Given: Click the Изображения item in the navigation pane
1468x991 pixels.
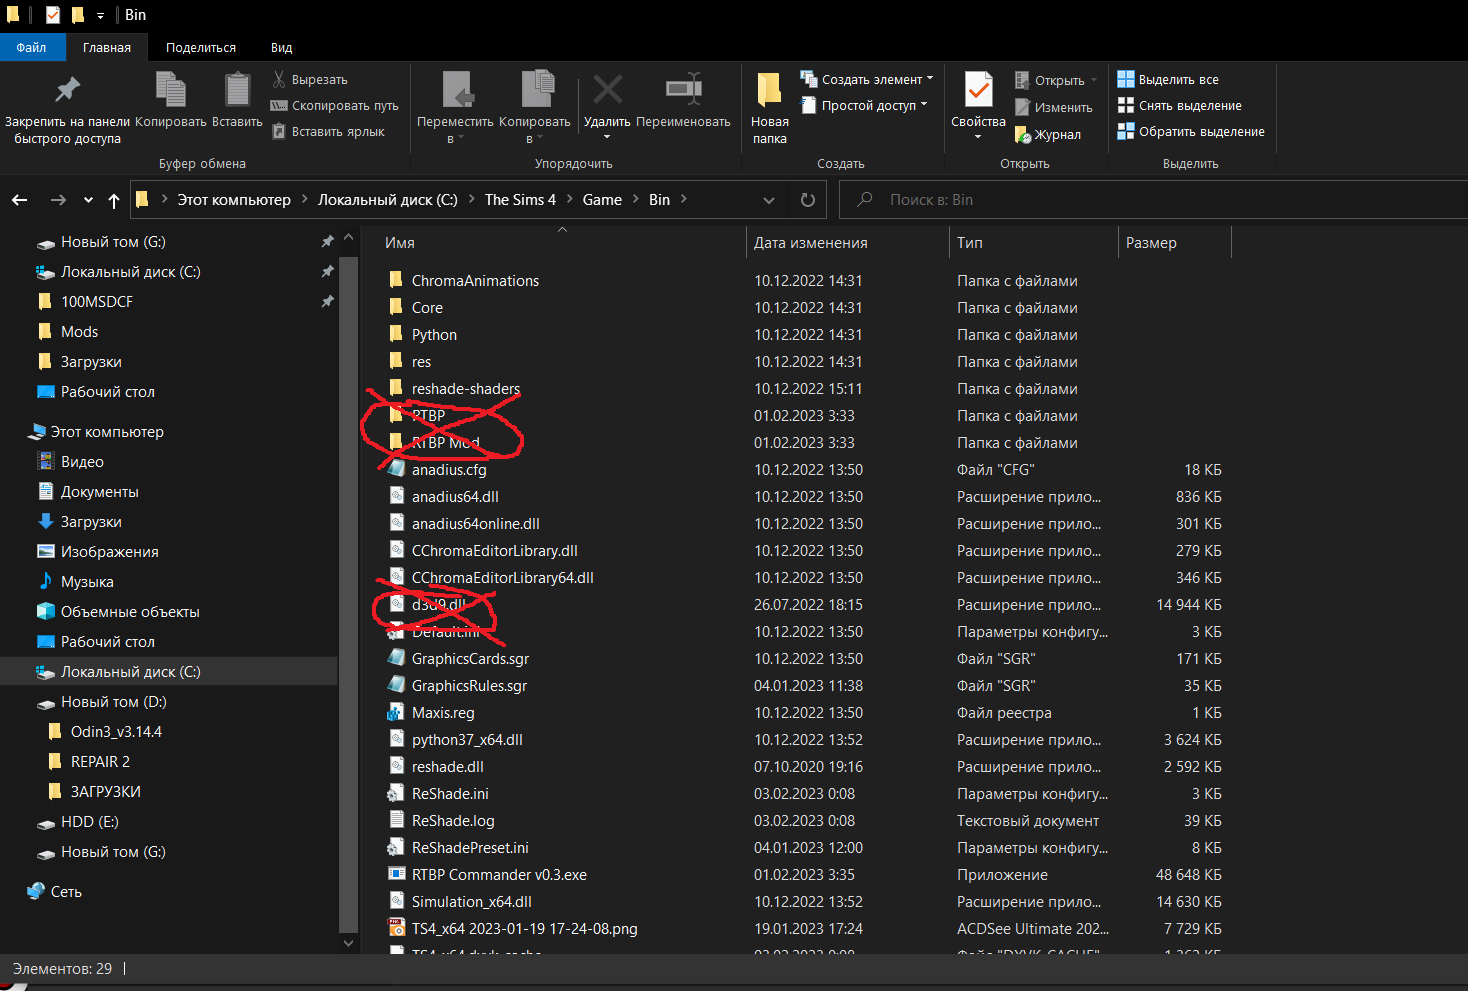Looking at the screenshot, I should tap(109, 552).
